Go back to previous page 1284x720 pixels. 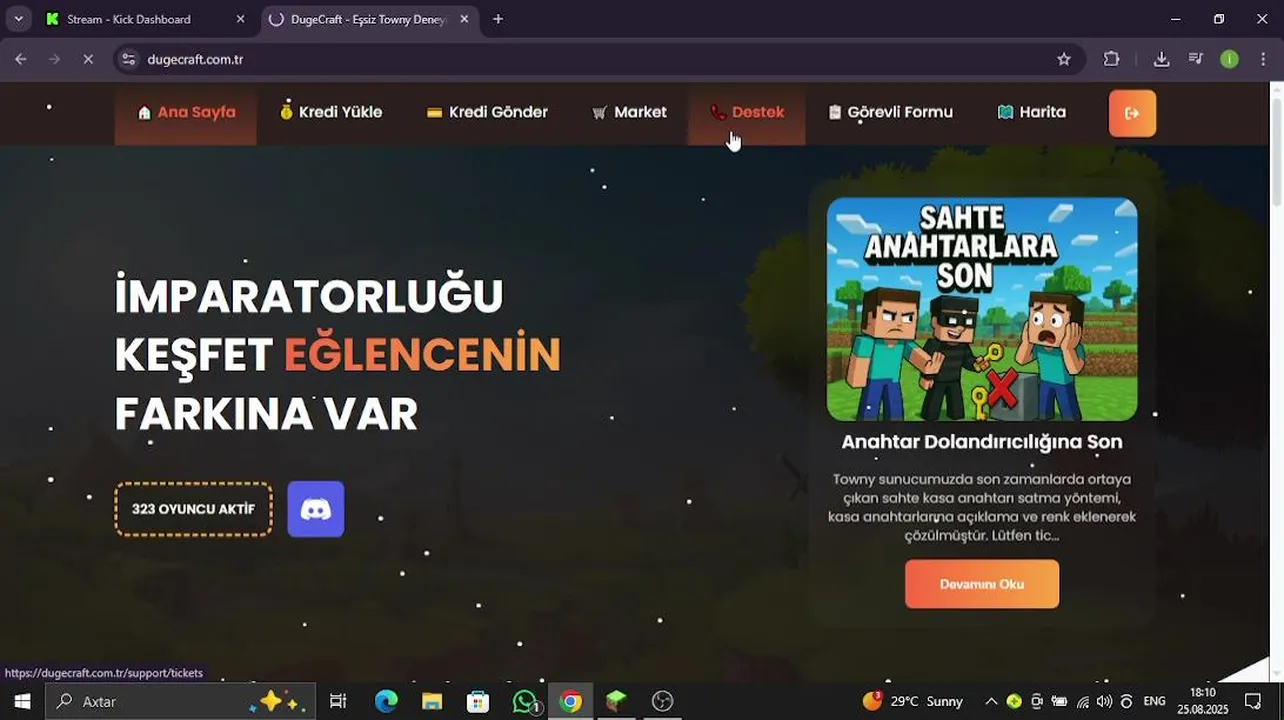(x=21, y=59)
